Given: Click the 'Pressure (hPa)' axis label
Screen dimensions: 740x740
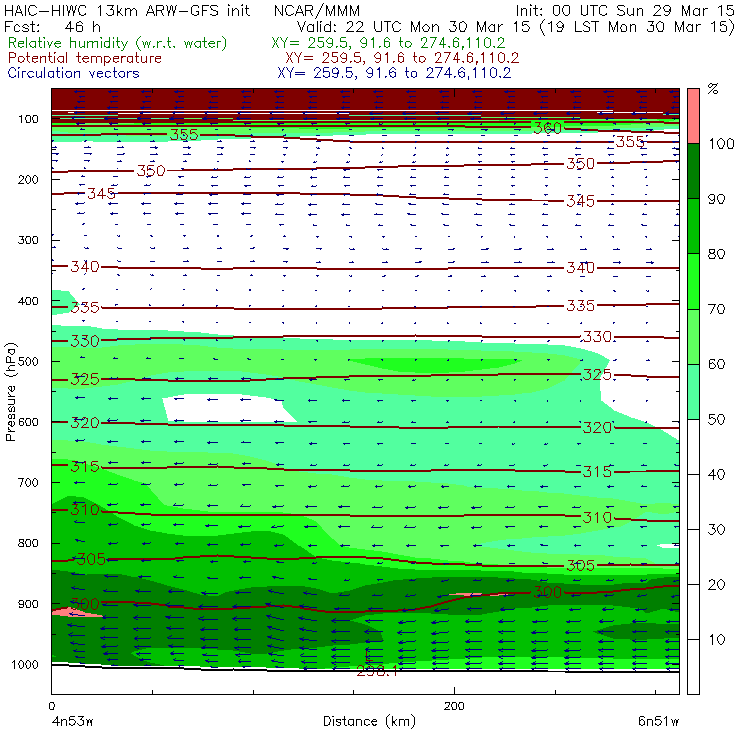Looking at the screenshot, I should tap(10, 392).
